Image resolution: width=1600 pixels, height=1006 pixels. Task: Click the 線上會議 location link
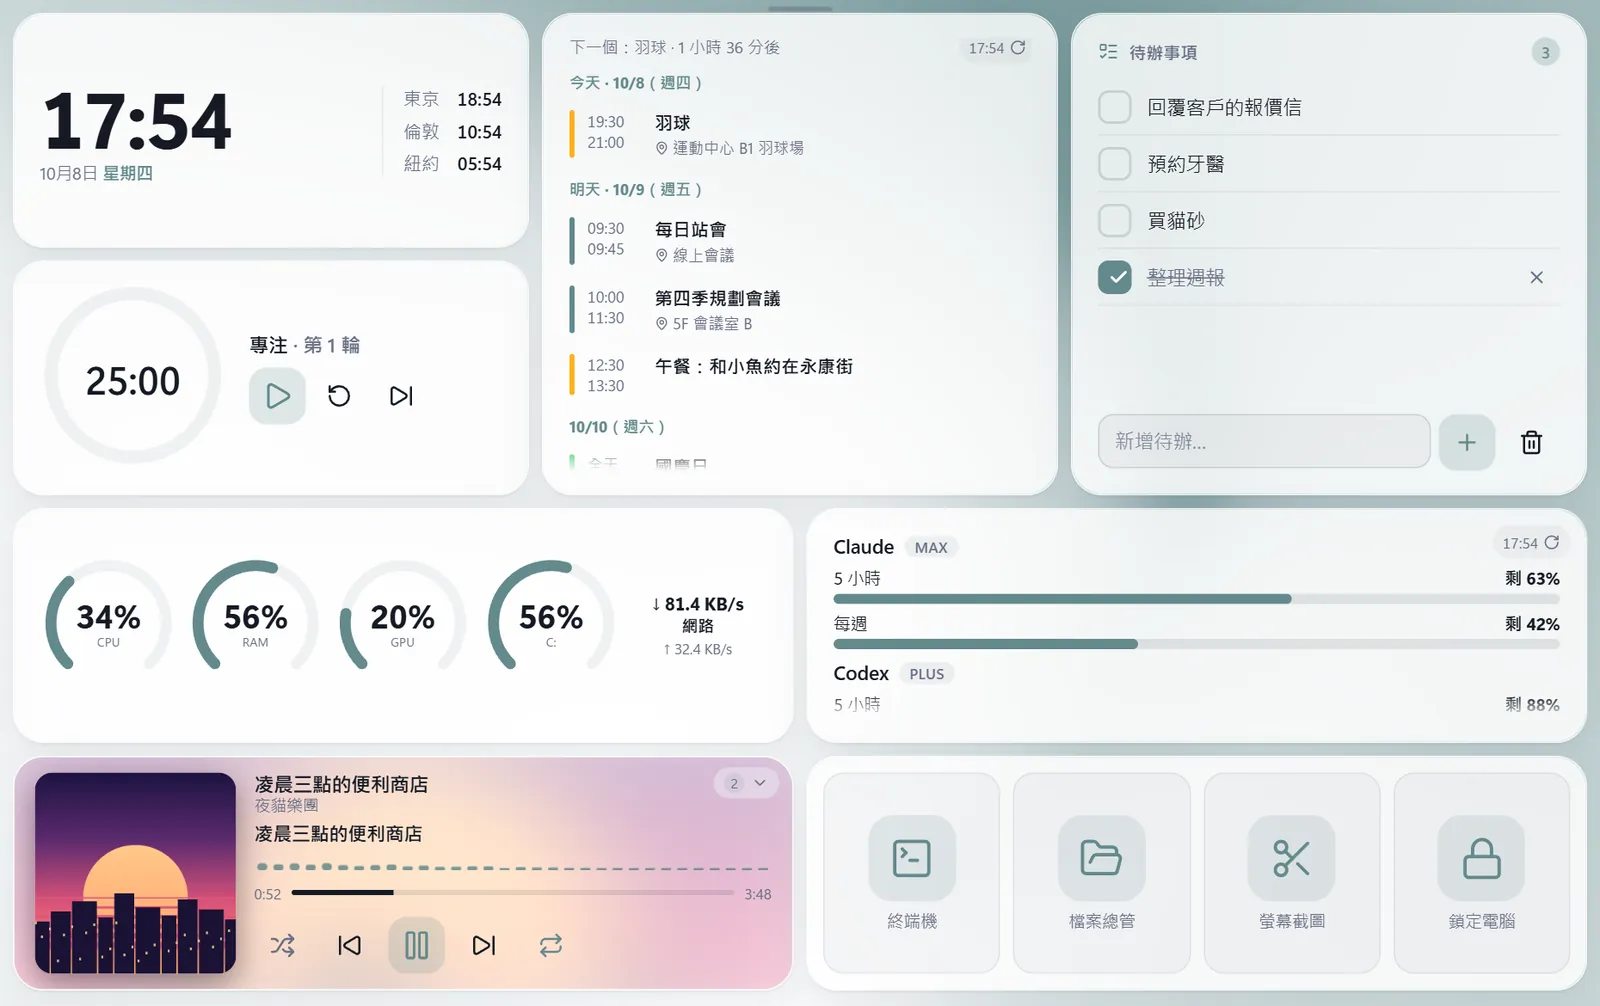695,256
